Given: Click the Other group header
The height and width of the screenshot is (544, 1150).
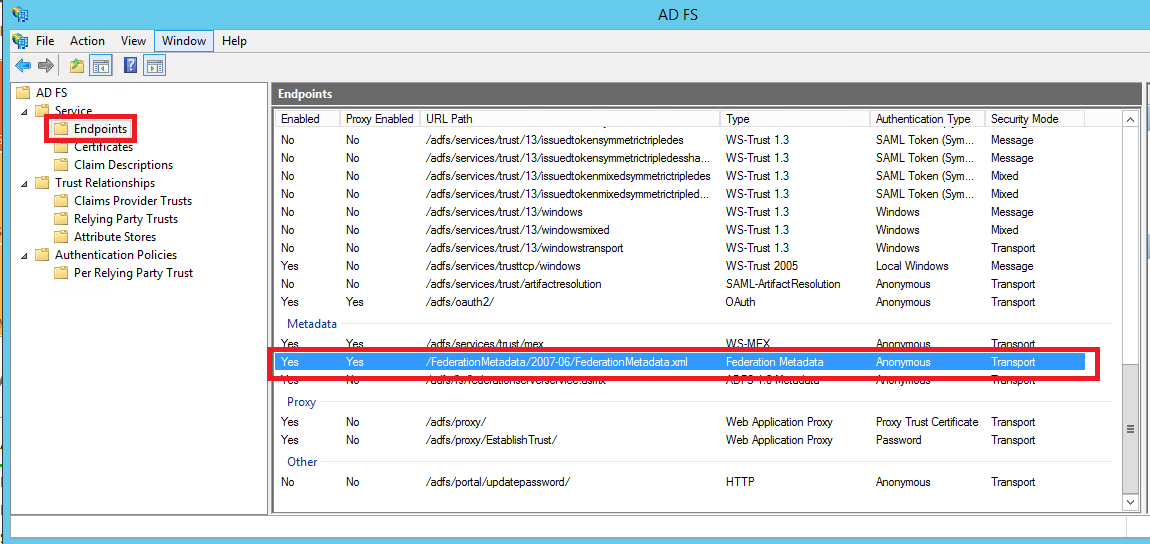Looking at the screenshot, I should [302, 462].
